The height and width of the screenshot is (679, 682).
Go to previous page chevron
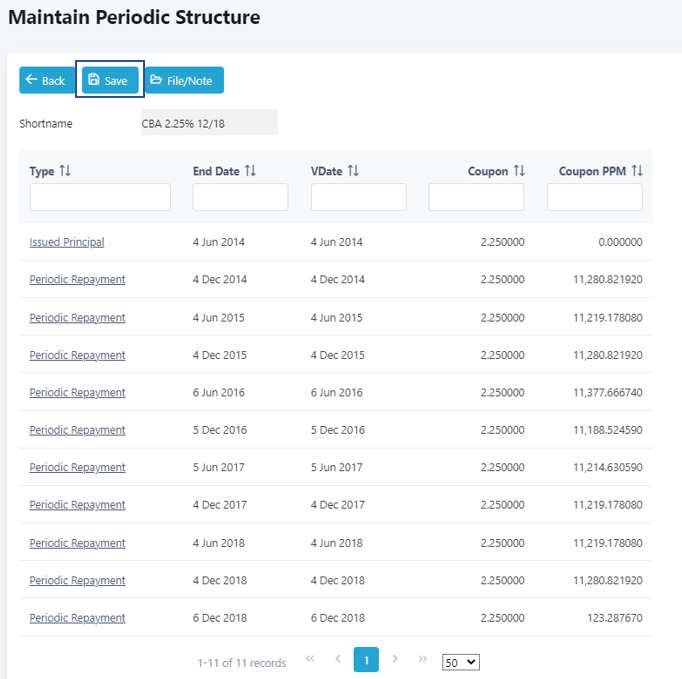(x=338, y=660)
